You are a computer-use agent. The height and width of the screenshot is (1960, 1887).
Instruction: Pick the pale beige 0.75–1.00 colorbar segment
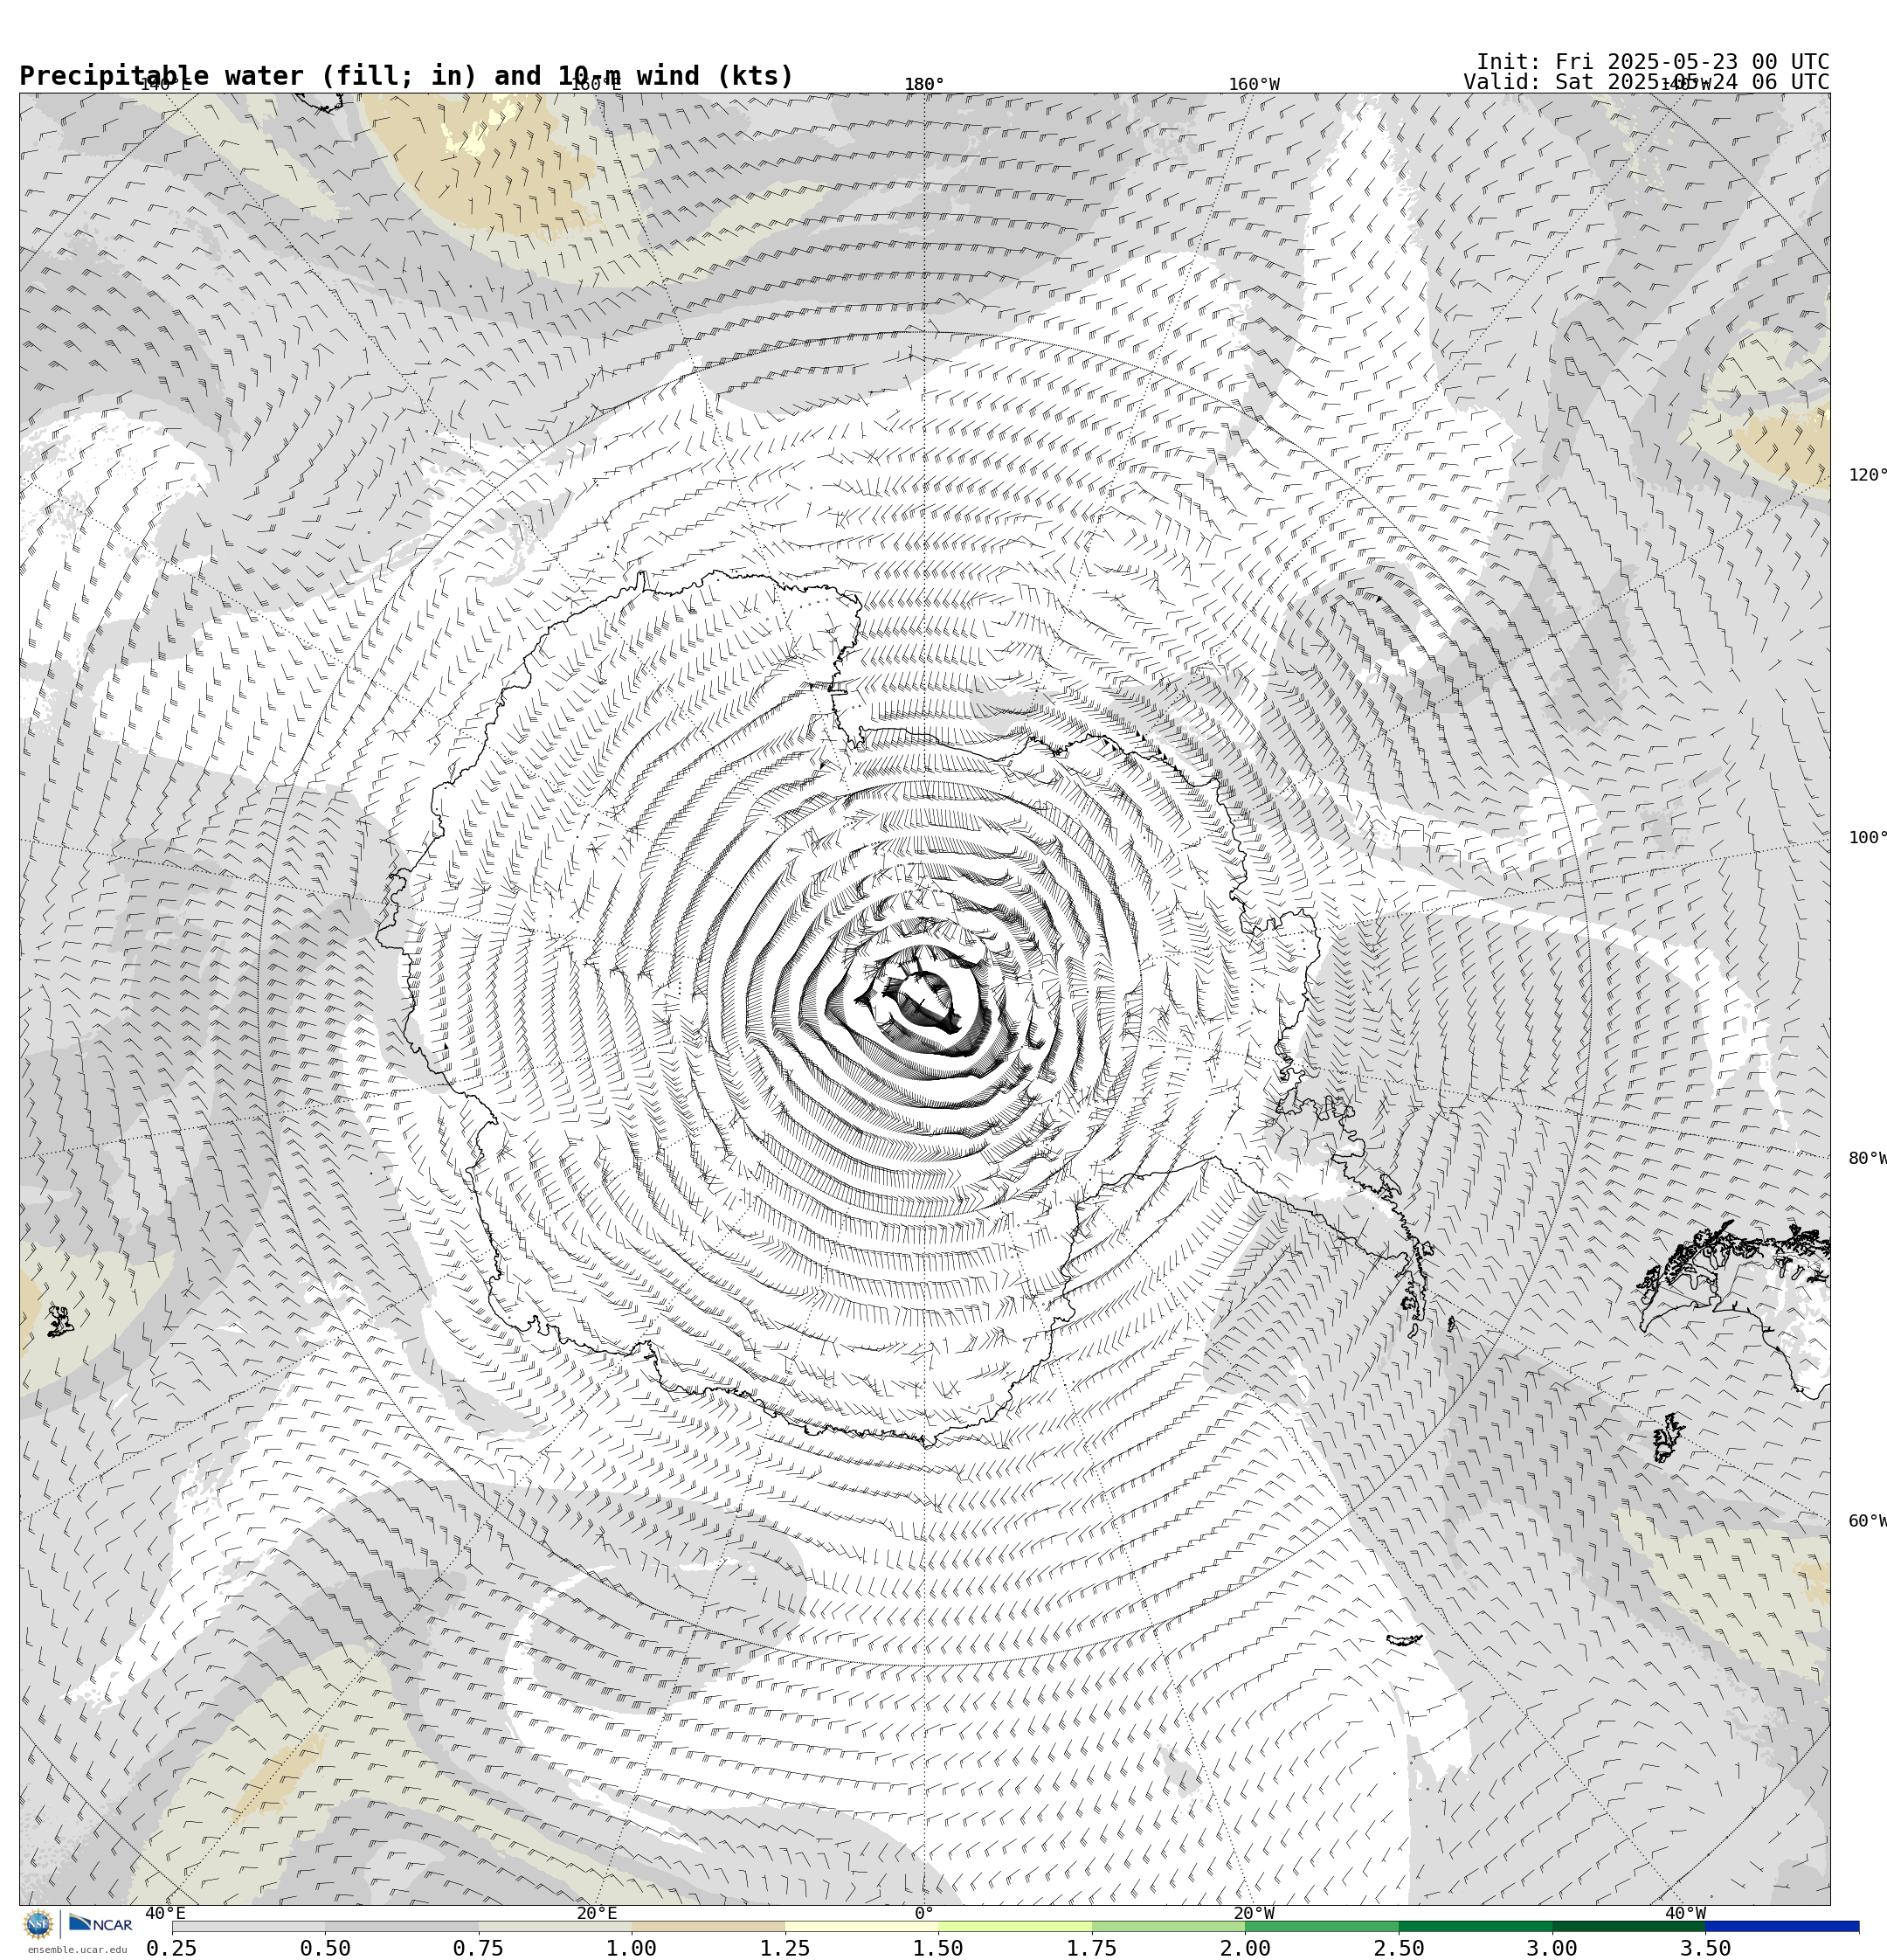pyautogui.click(x=555, y=1926)
